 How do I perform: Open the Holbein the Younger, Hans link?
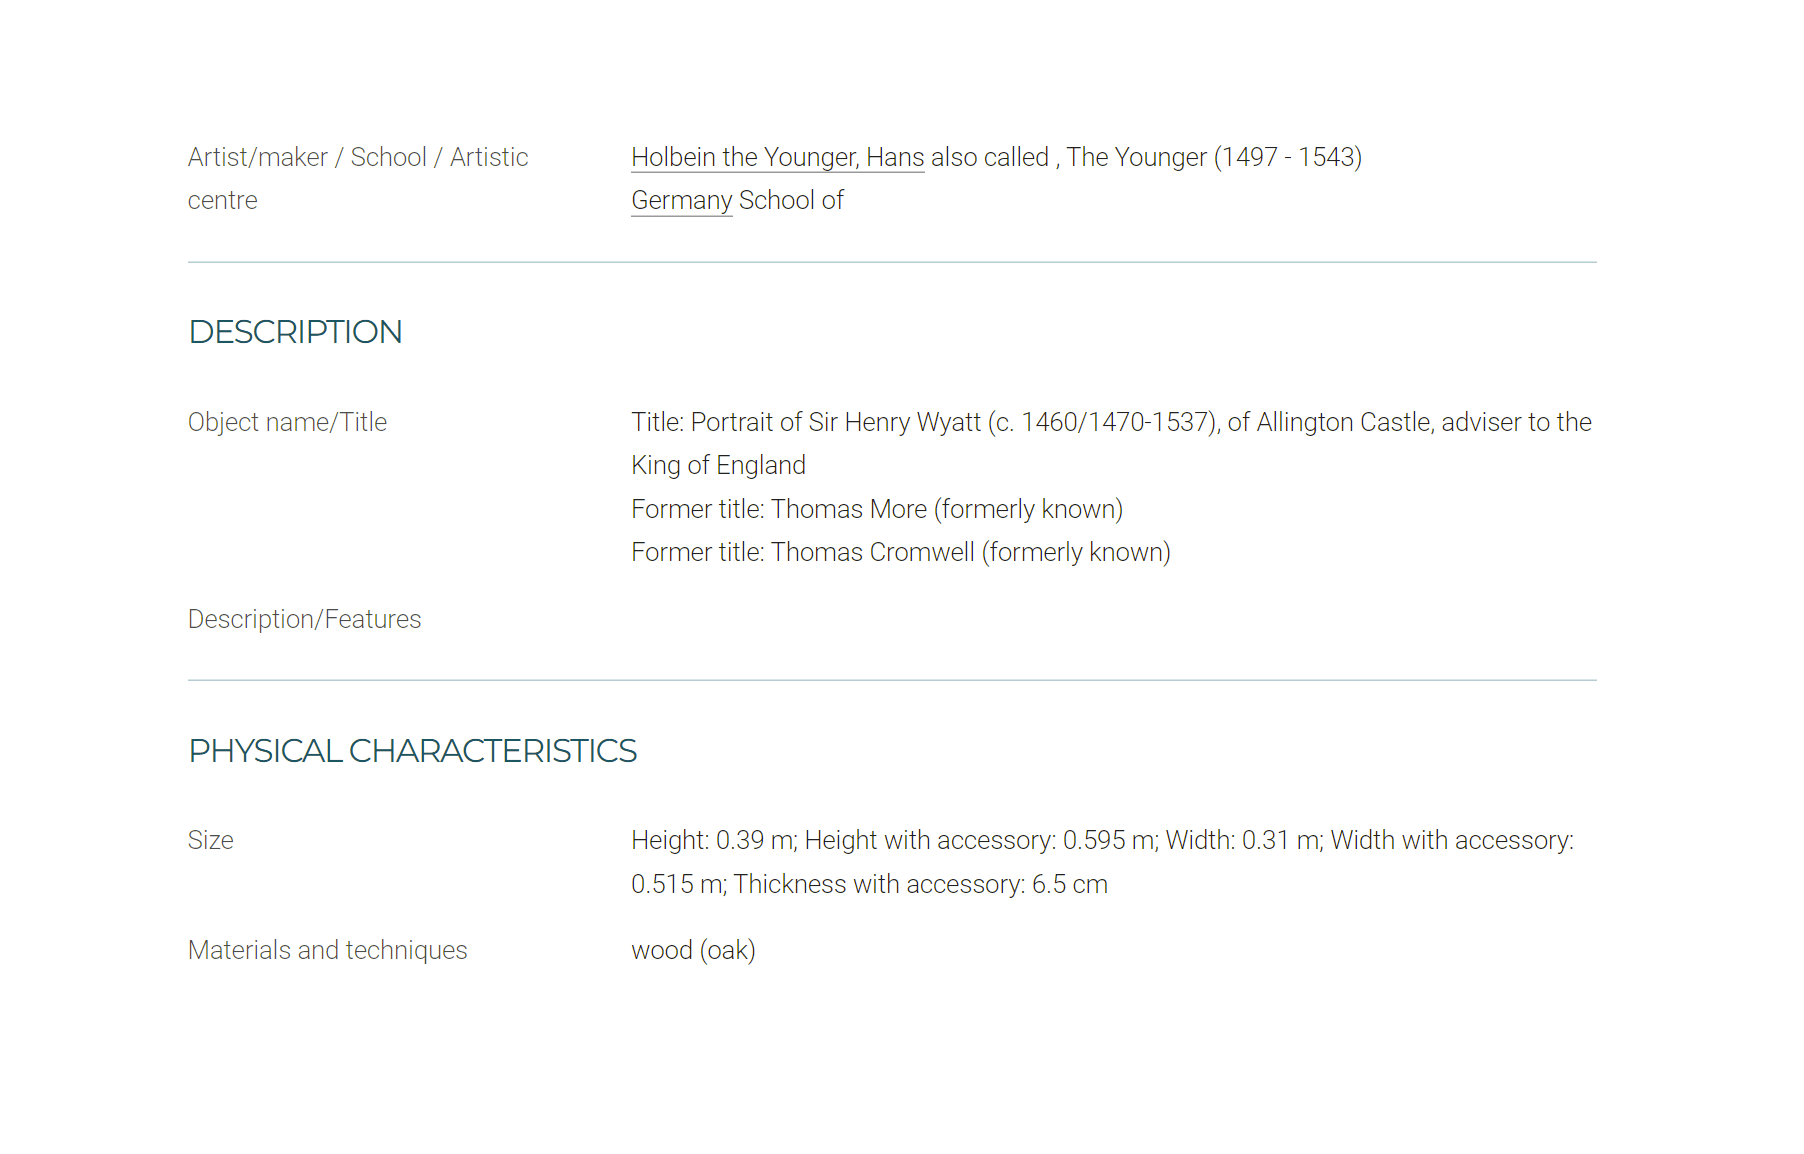click(x=778, y=158)
